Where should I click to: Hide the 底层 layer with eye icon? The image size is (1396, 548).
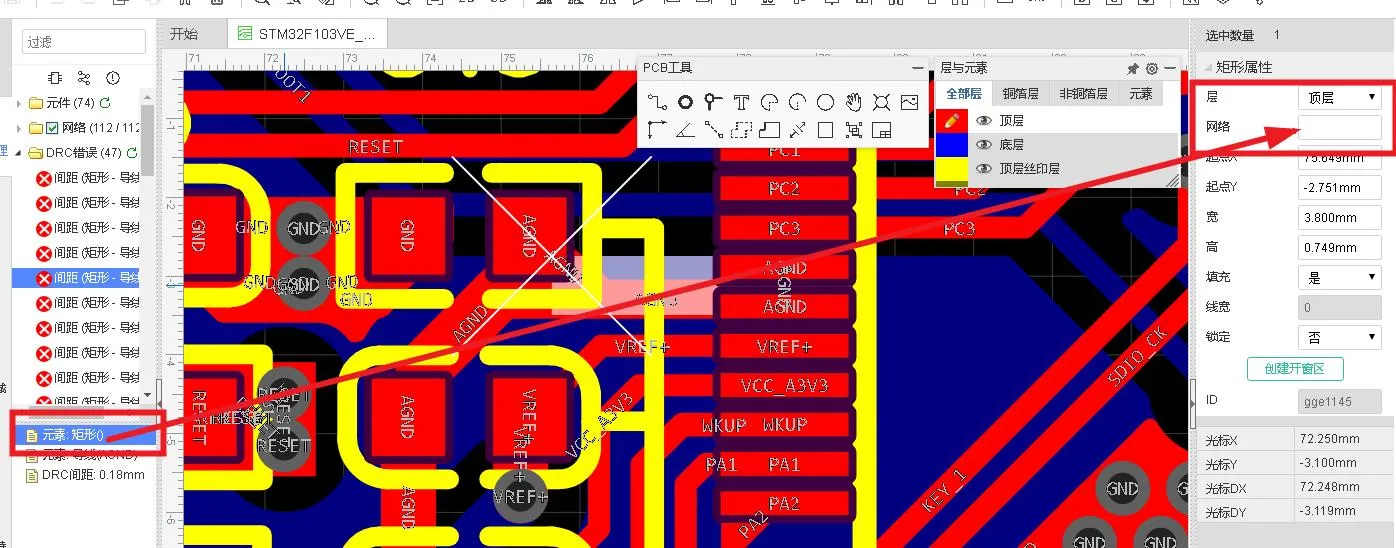pyautogui.click(x=984, y=145)
